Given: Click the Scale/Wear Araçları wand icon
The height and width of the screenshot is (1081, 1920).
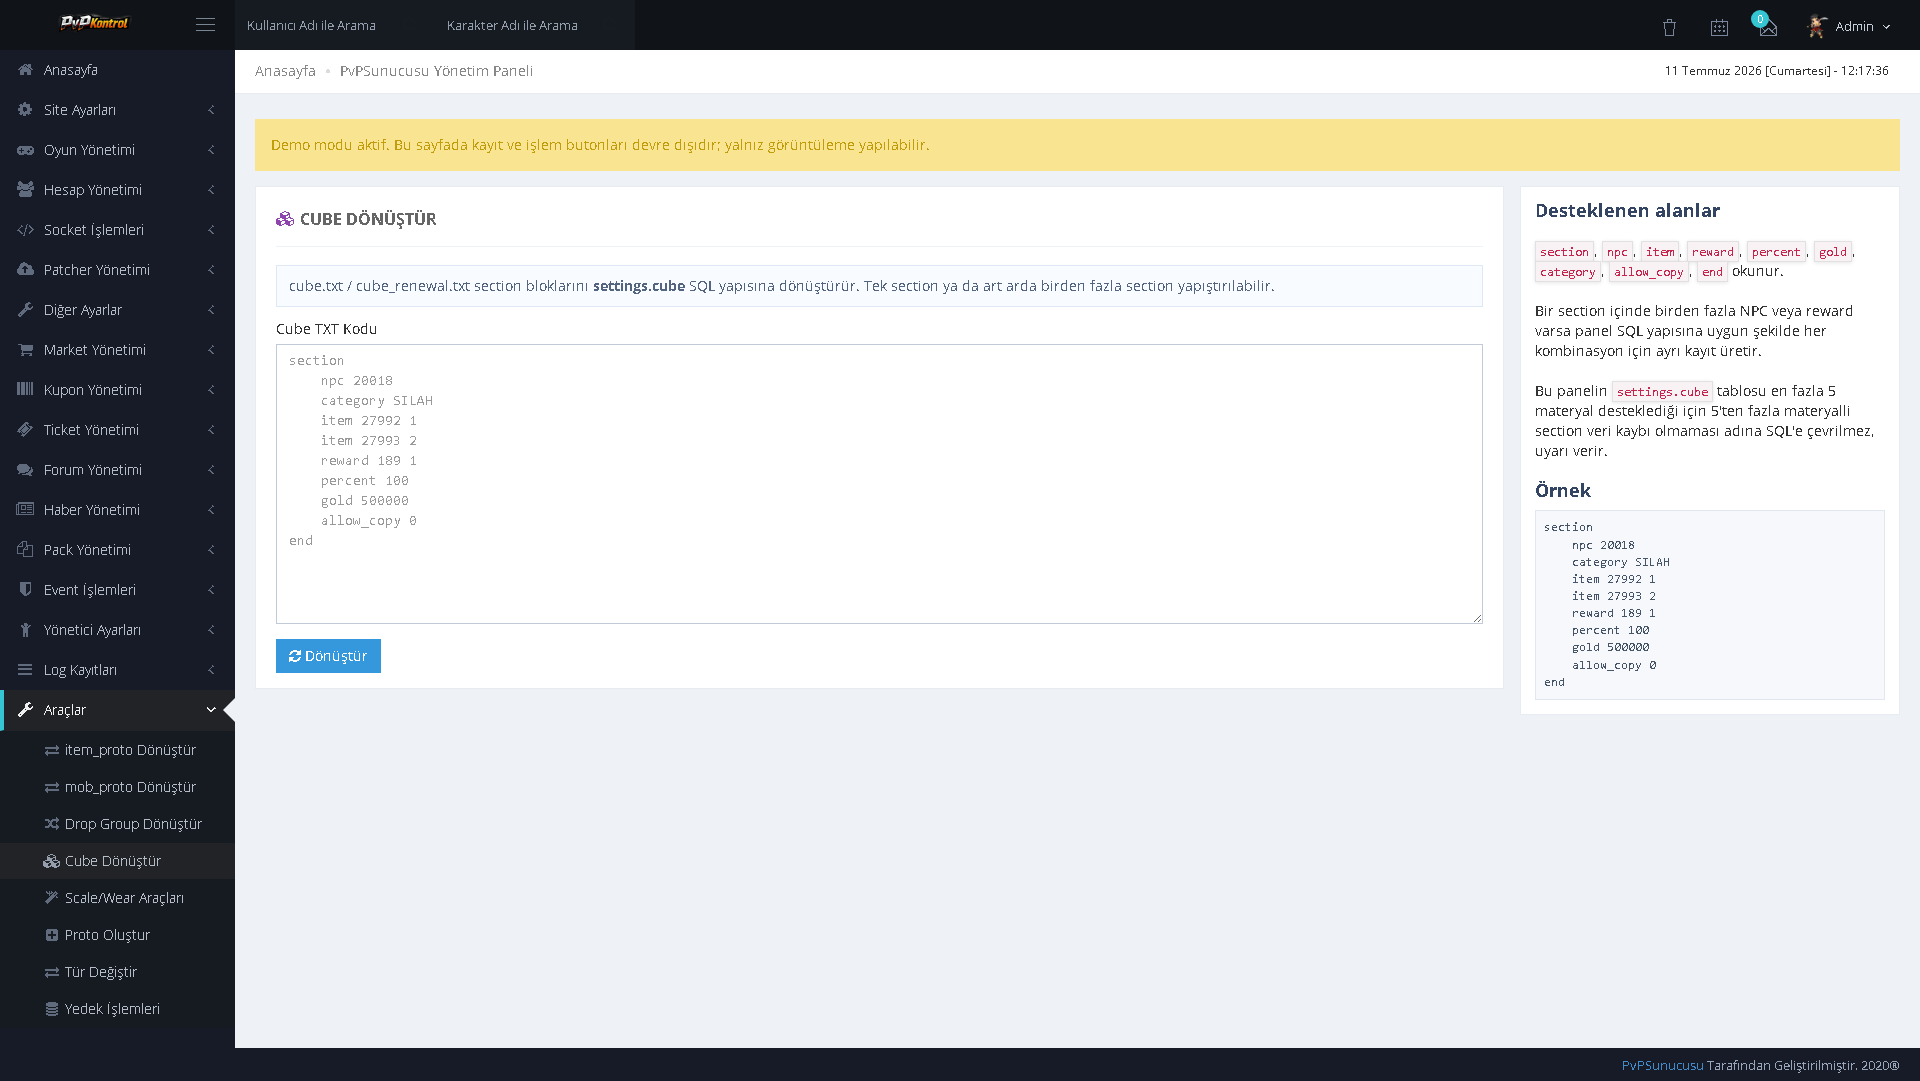Looking at the screenshot, I should [x=52, y=898].
